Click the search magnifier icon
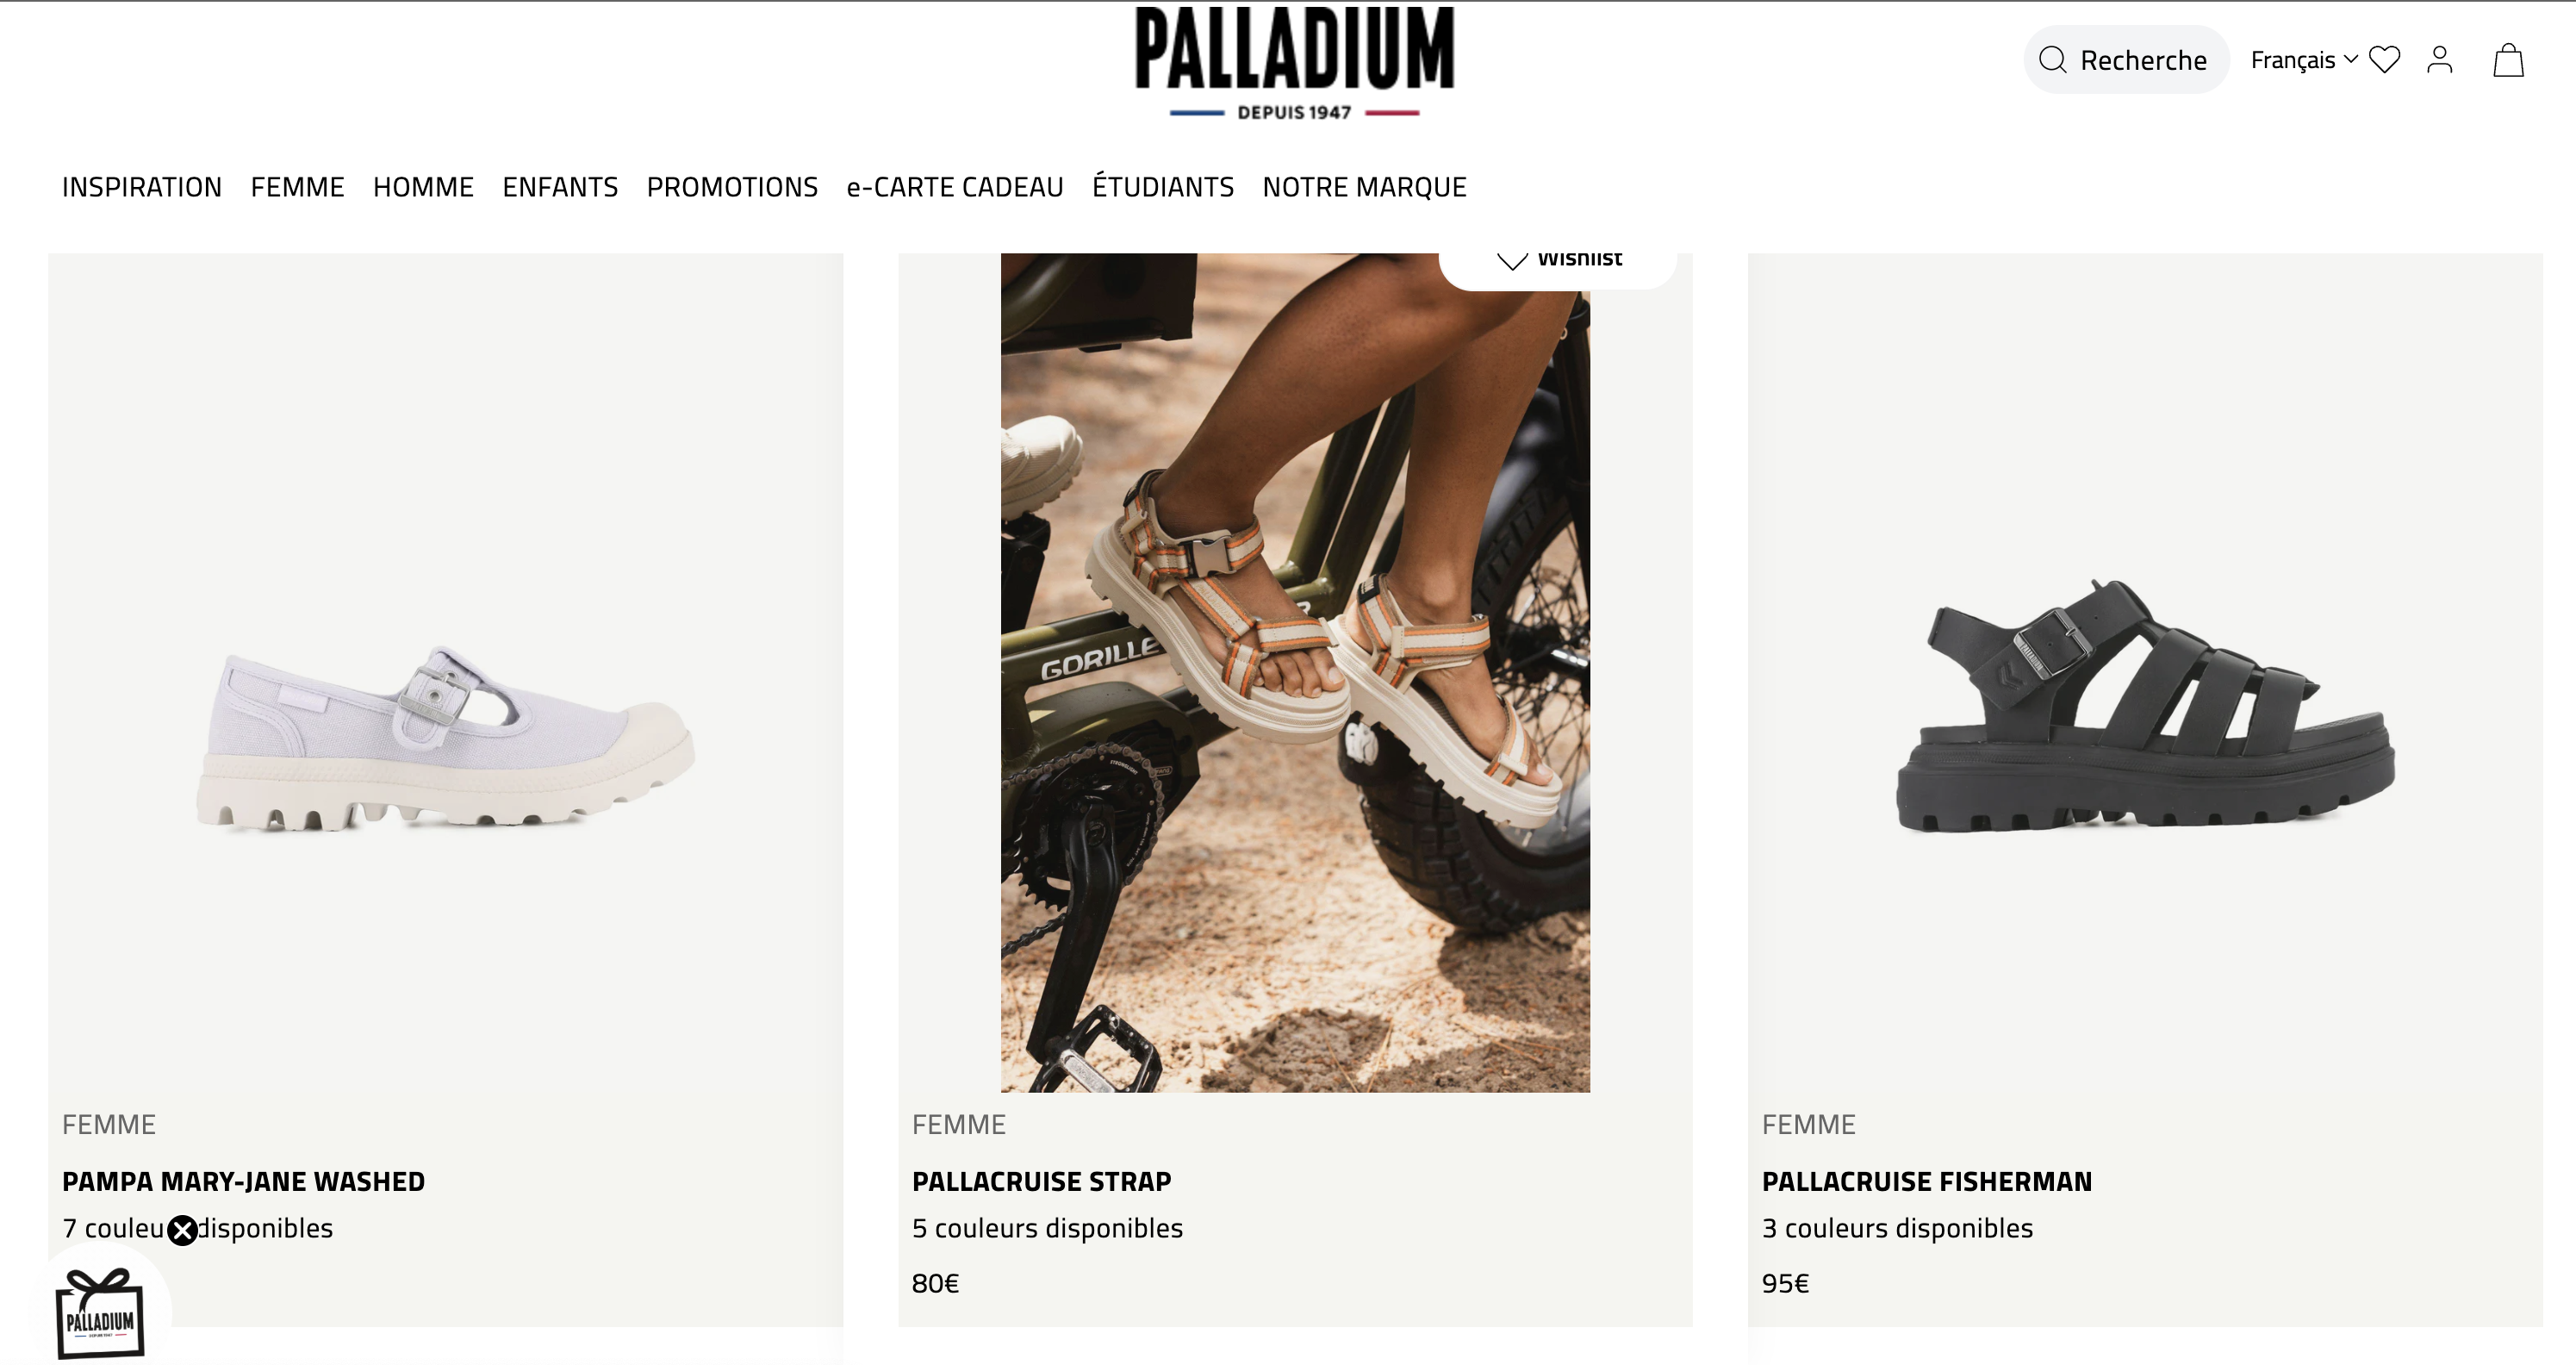Image resolution: width=2576 pixels, height=1365 pixels. [x=2052, y=60]
